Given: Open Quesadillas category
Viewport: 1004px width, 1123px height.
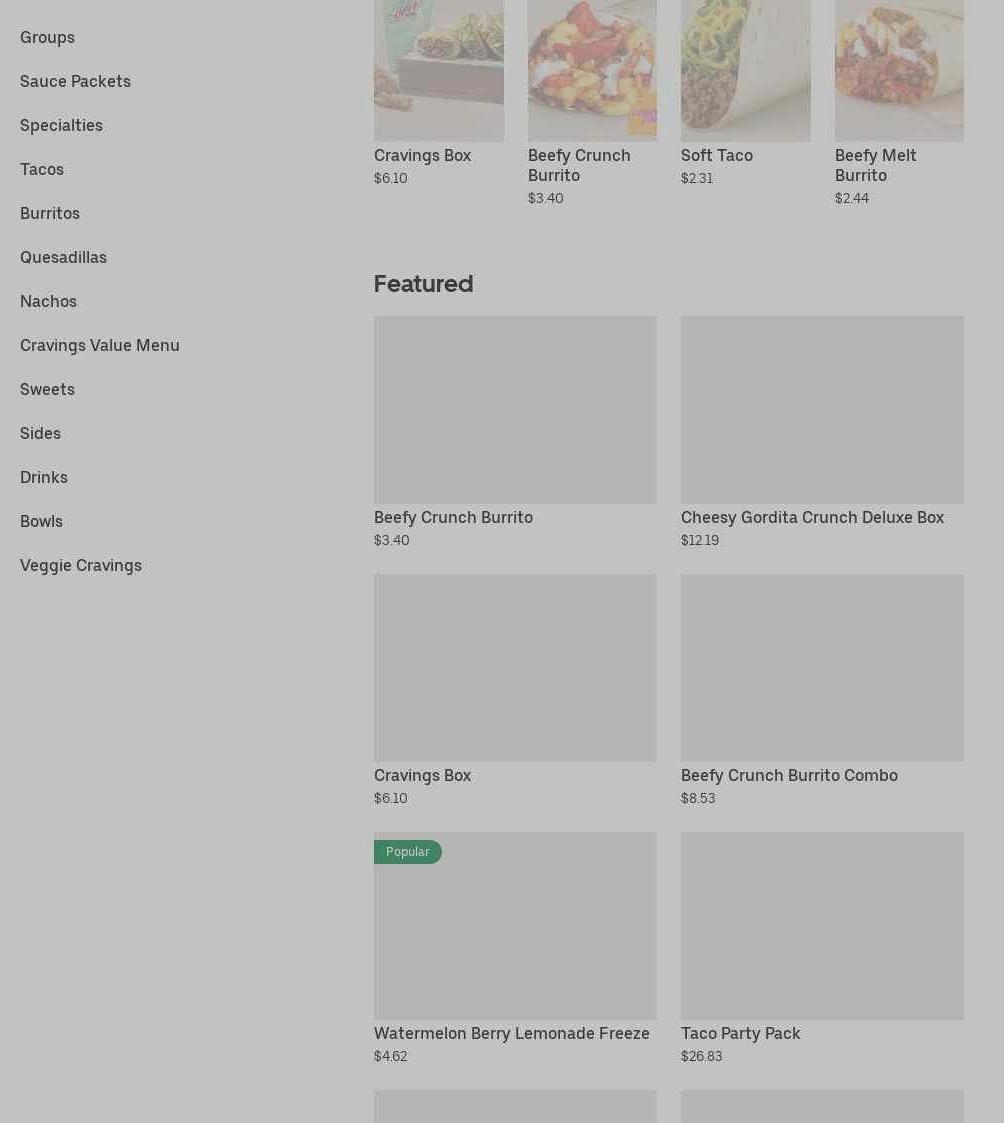Looking at the screenshot, I should point(64,257).
